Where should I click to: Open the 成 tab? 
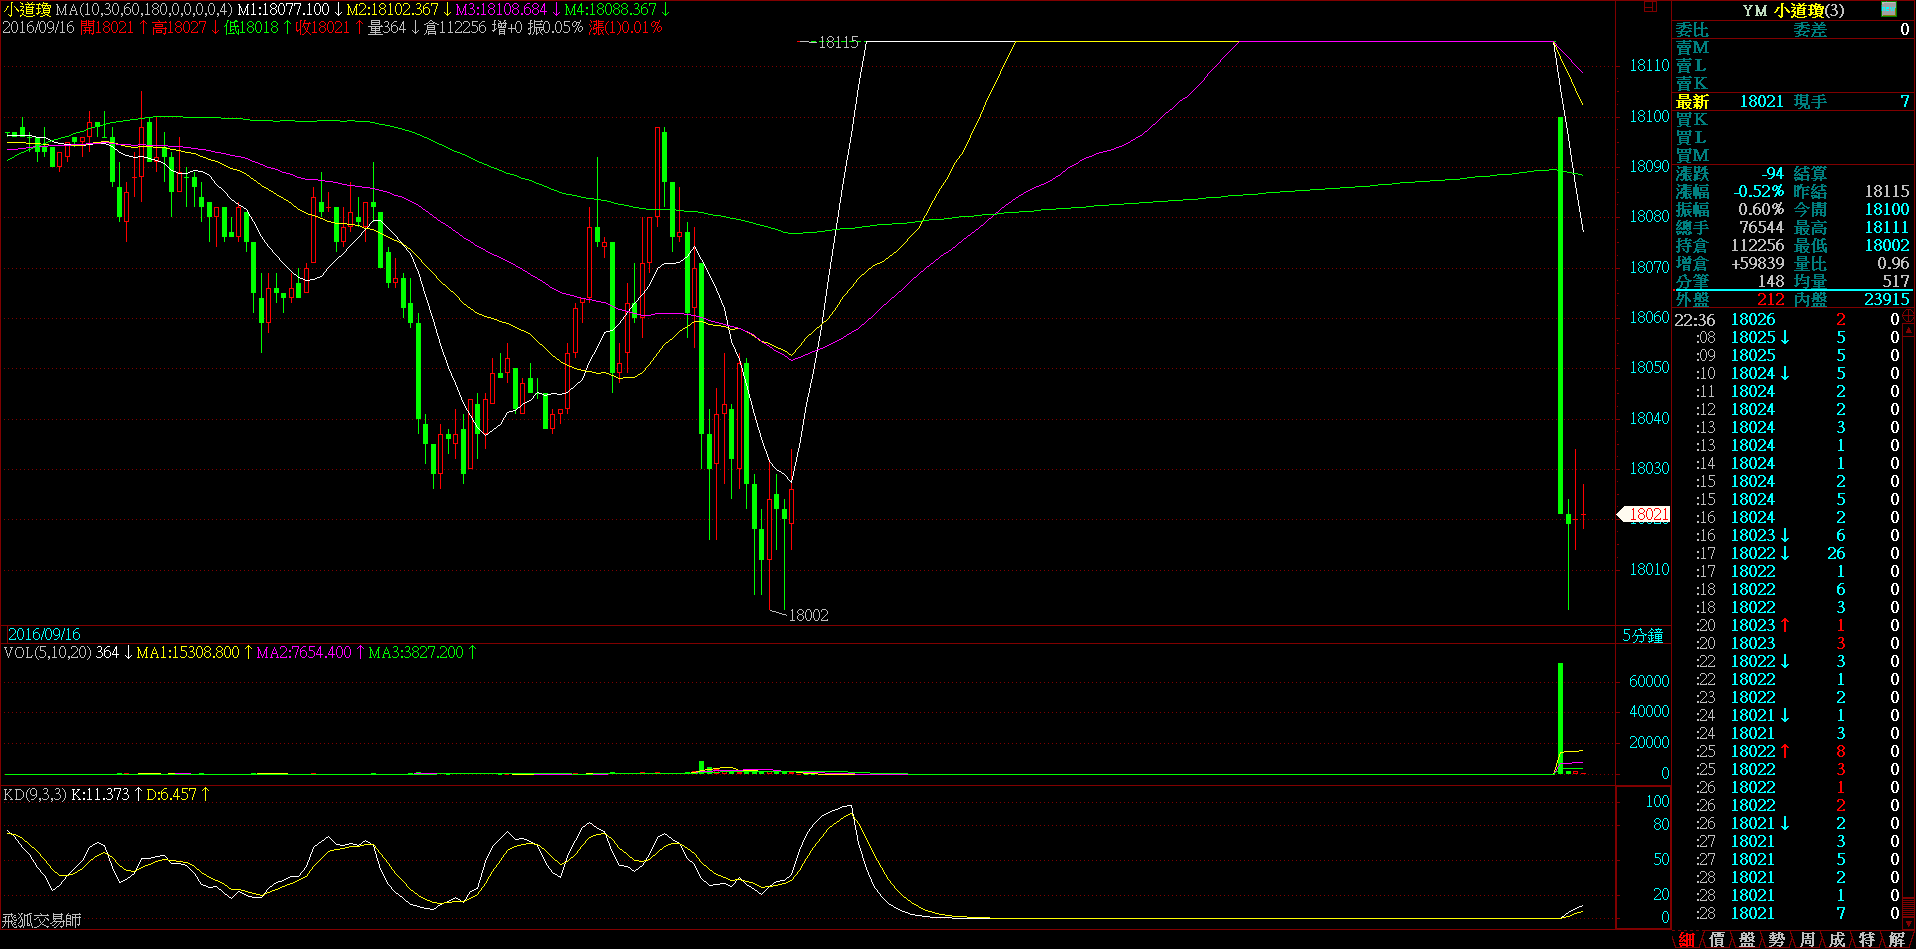point(1838,940)
